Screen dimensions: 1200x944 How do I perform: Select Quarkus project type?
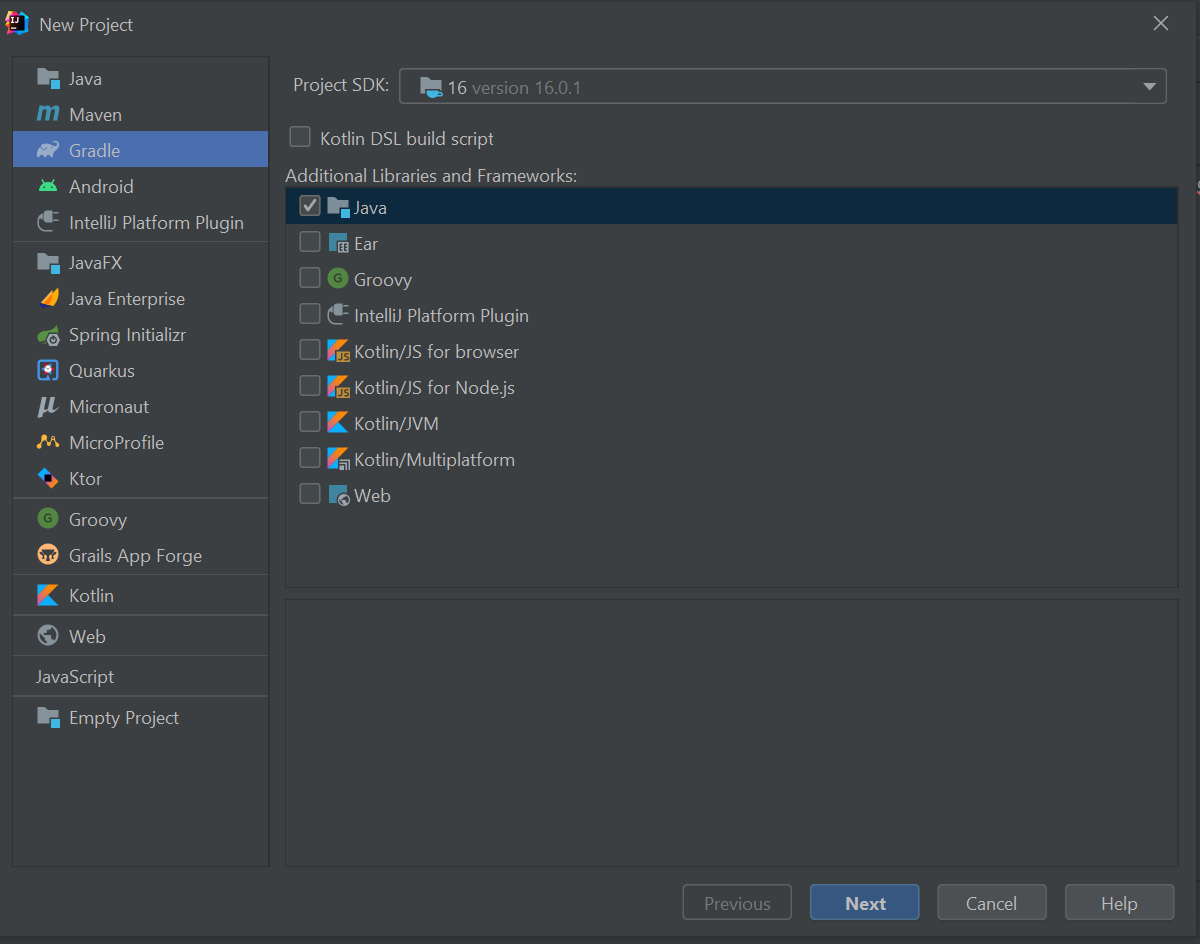pyautogui.click(x=140, y=370)
